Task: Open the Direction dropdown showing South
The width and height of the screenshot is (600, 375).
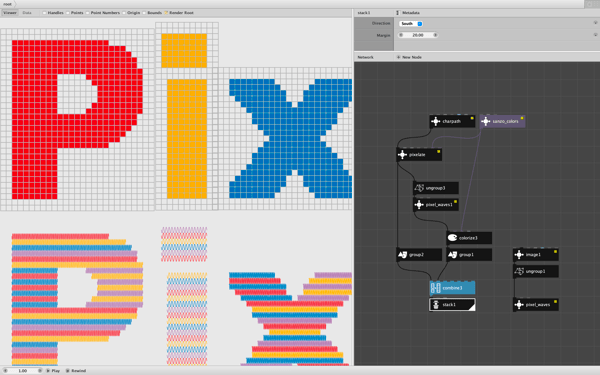Action: 411,24
